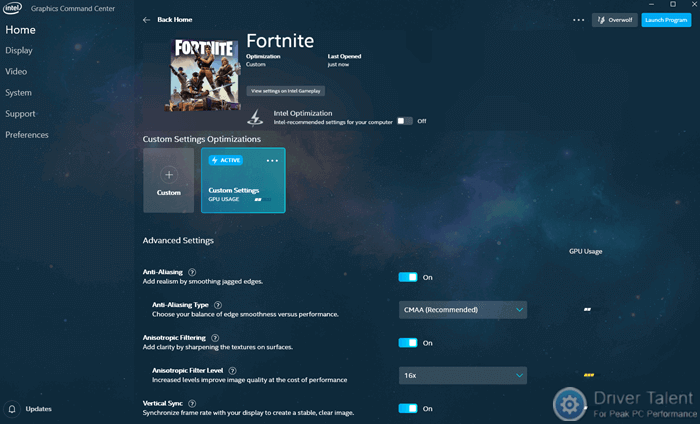Click the Launch Program button
700x424 pixels.
pyautogui.click(x=666, y=20)
